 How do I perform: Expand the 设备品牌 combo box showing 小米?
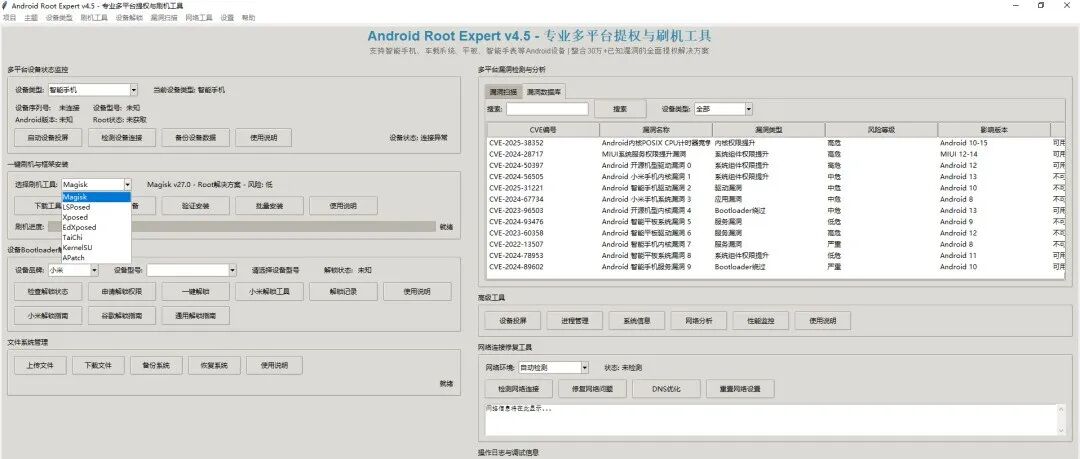click(94, 271)
